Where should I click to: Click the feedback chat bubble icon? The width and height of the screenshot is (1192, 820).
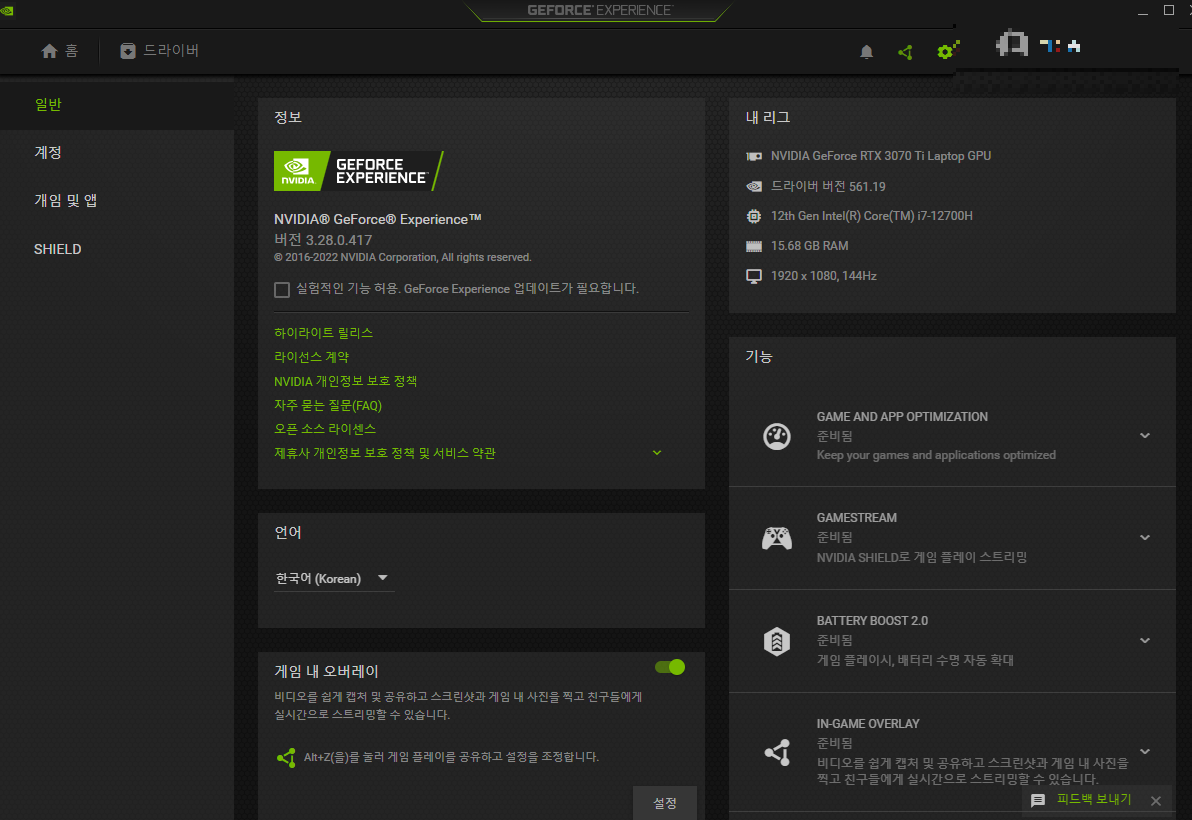[x=1038, y=800]
